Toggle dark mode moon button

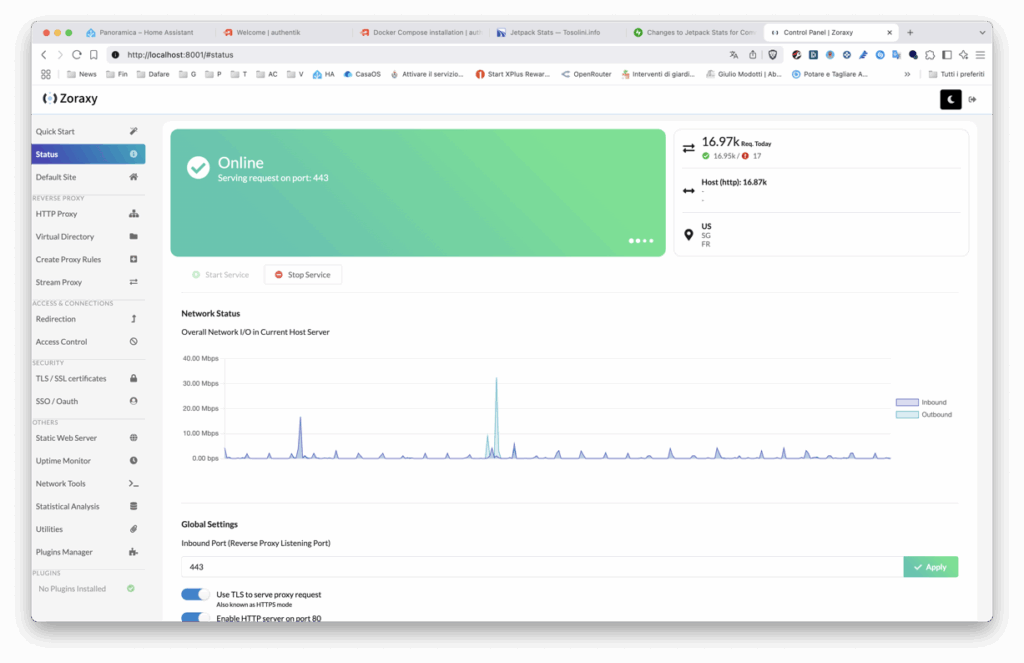tap(950, 99)
